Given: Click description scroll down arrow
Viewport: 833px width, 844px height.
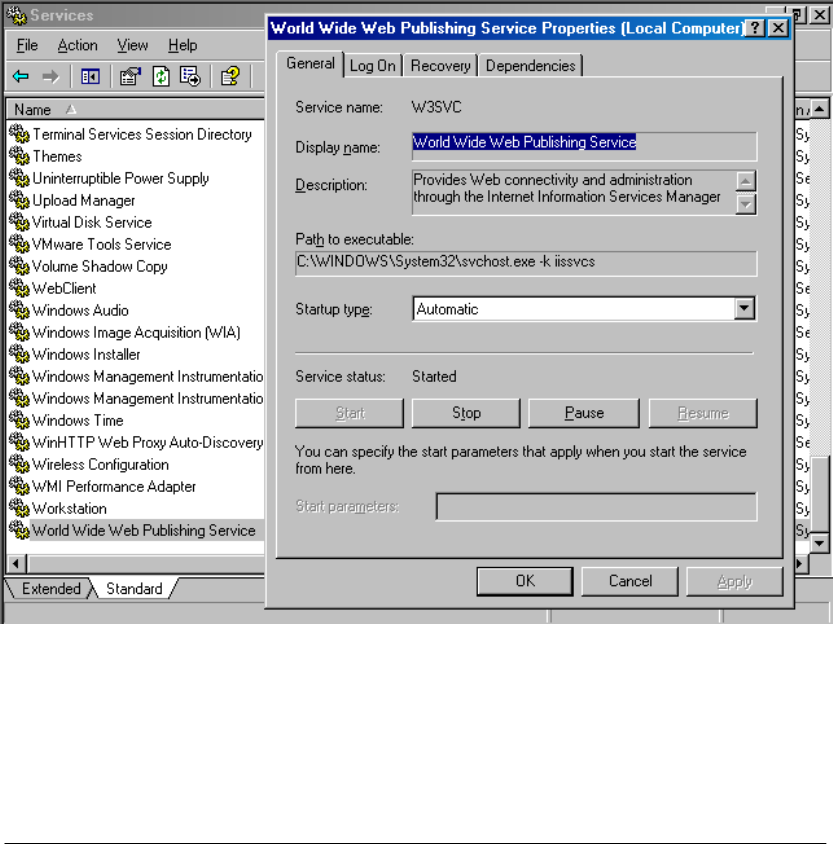Looking at the screenshot, I should (745, 204).
